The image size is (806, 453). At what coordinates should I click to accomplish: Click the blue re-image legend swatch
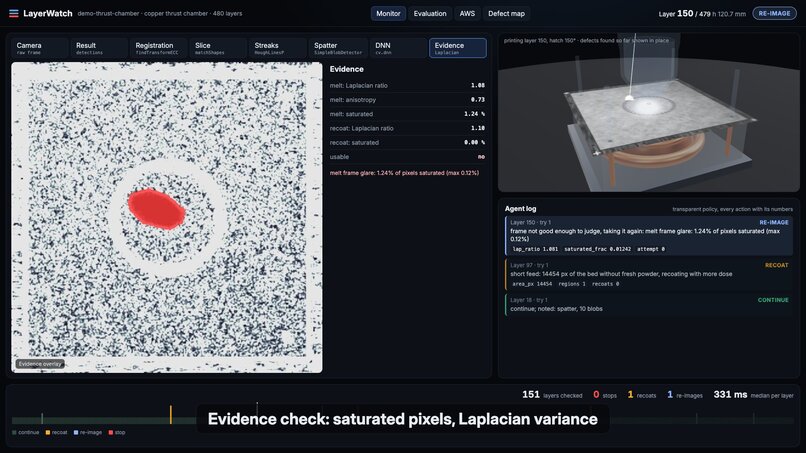76,432
